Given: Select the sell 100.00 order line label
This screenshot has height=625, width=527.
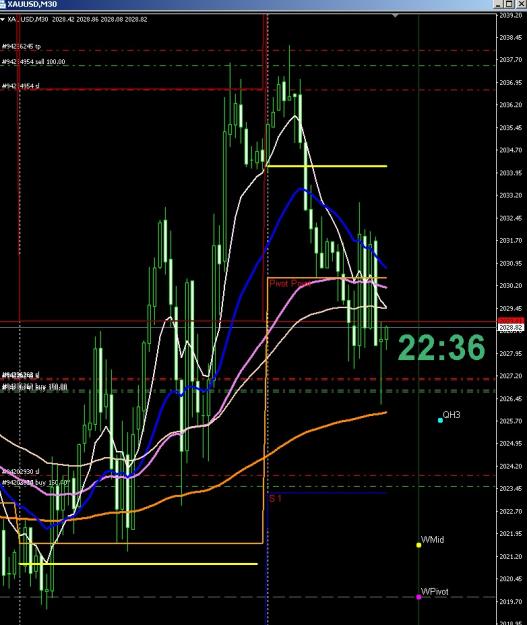Looking at the screenshot, I should pos(33,62).
